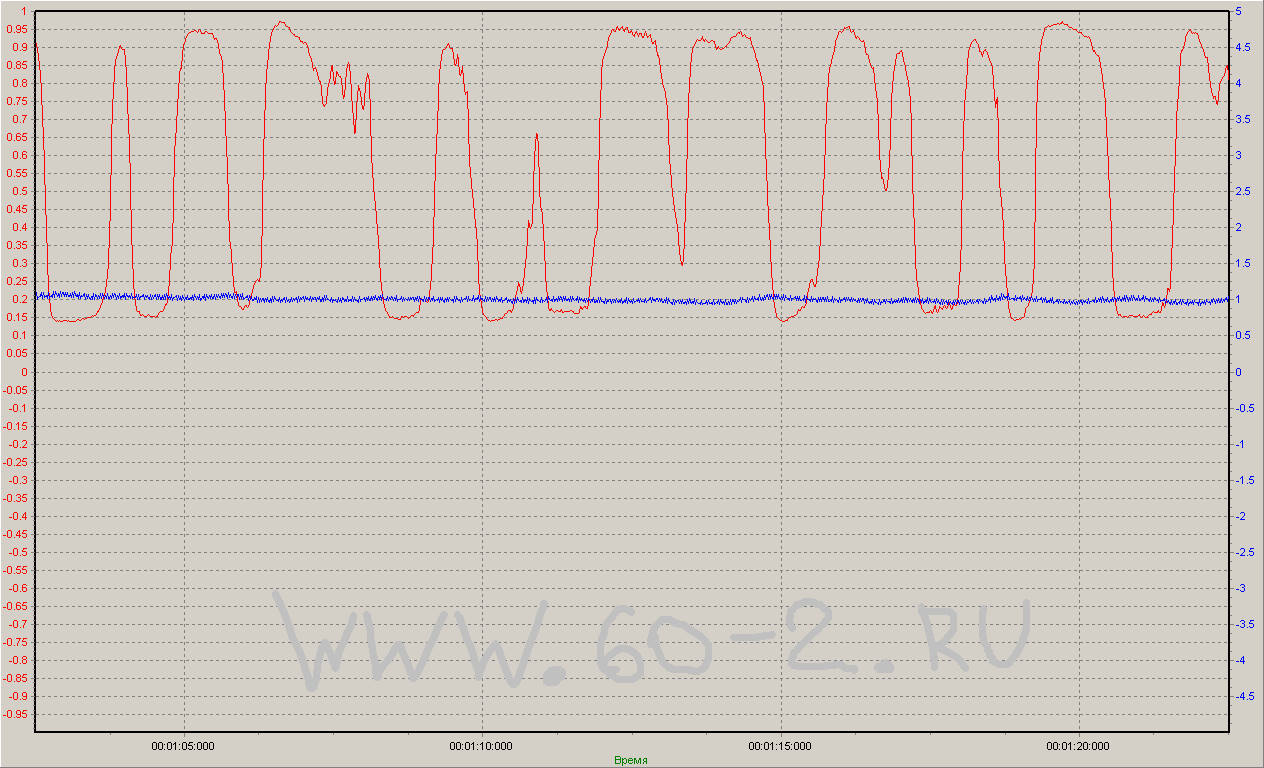Click the 00:01:05:000 time axis label

tap(181, 746)
